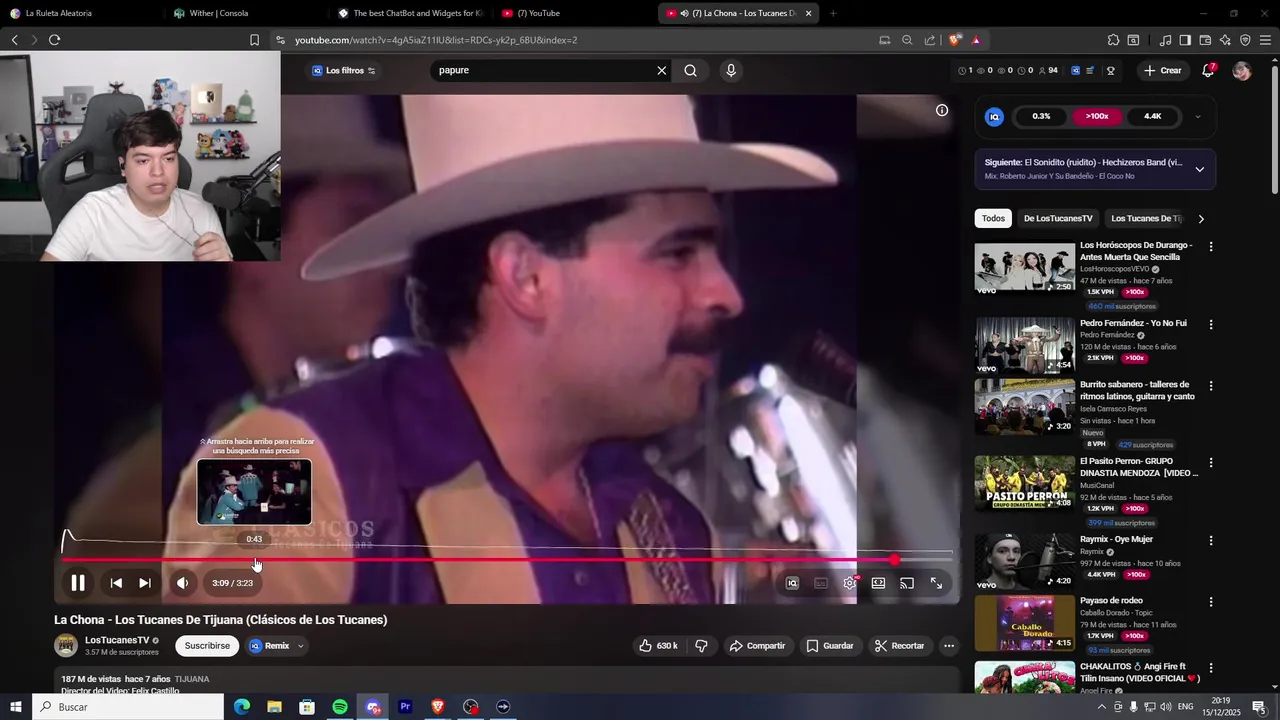1280x720 pixels.
Task: Open the Los filtros search filter menu
Action: coord(343,71)
